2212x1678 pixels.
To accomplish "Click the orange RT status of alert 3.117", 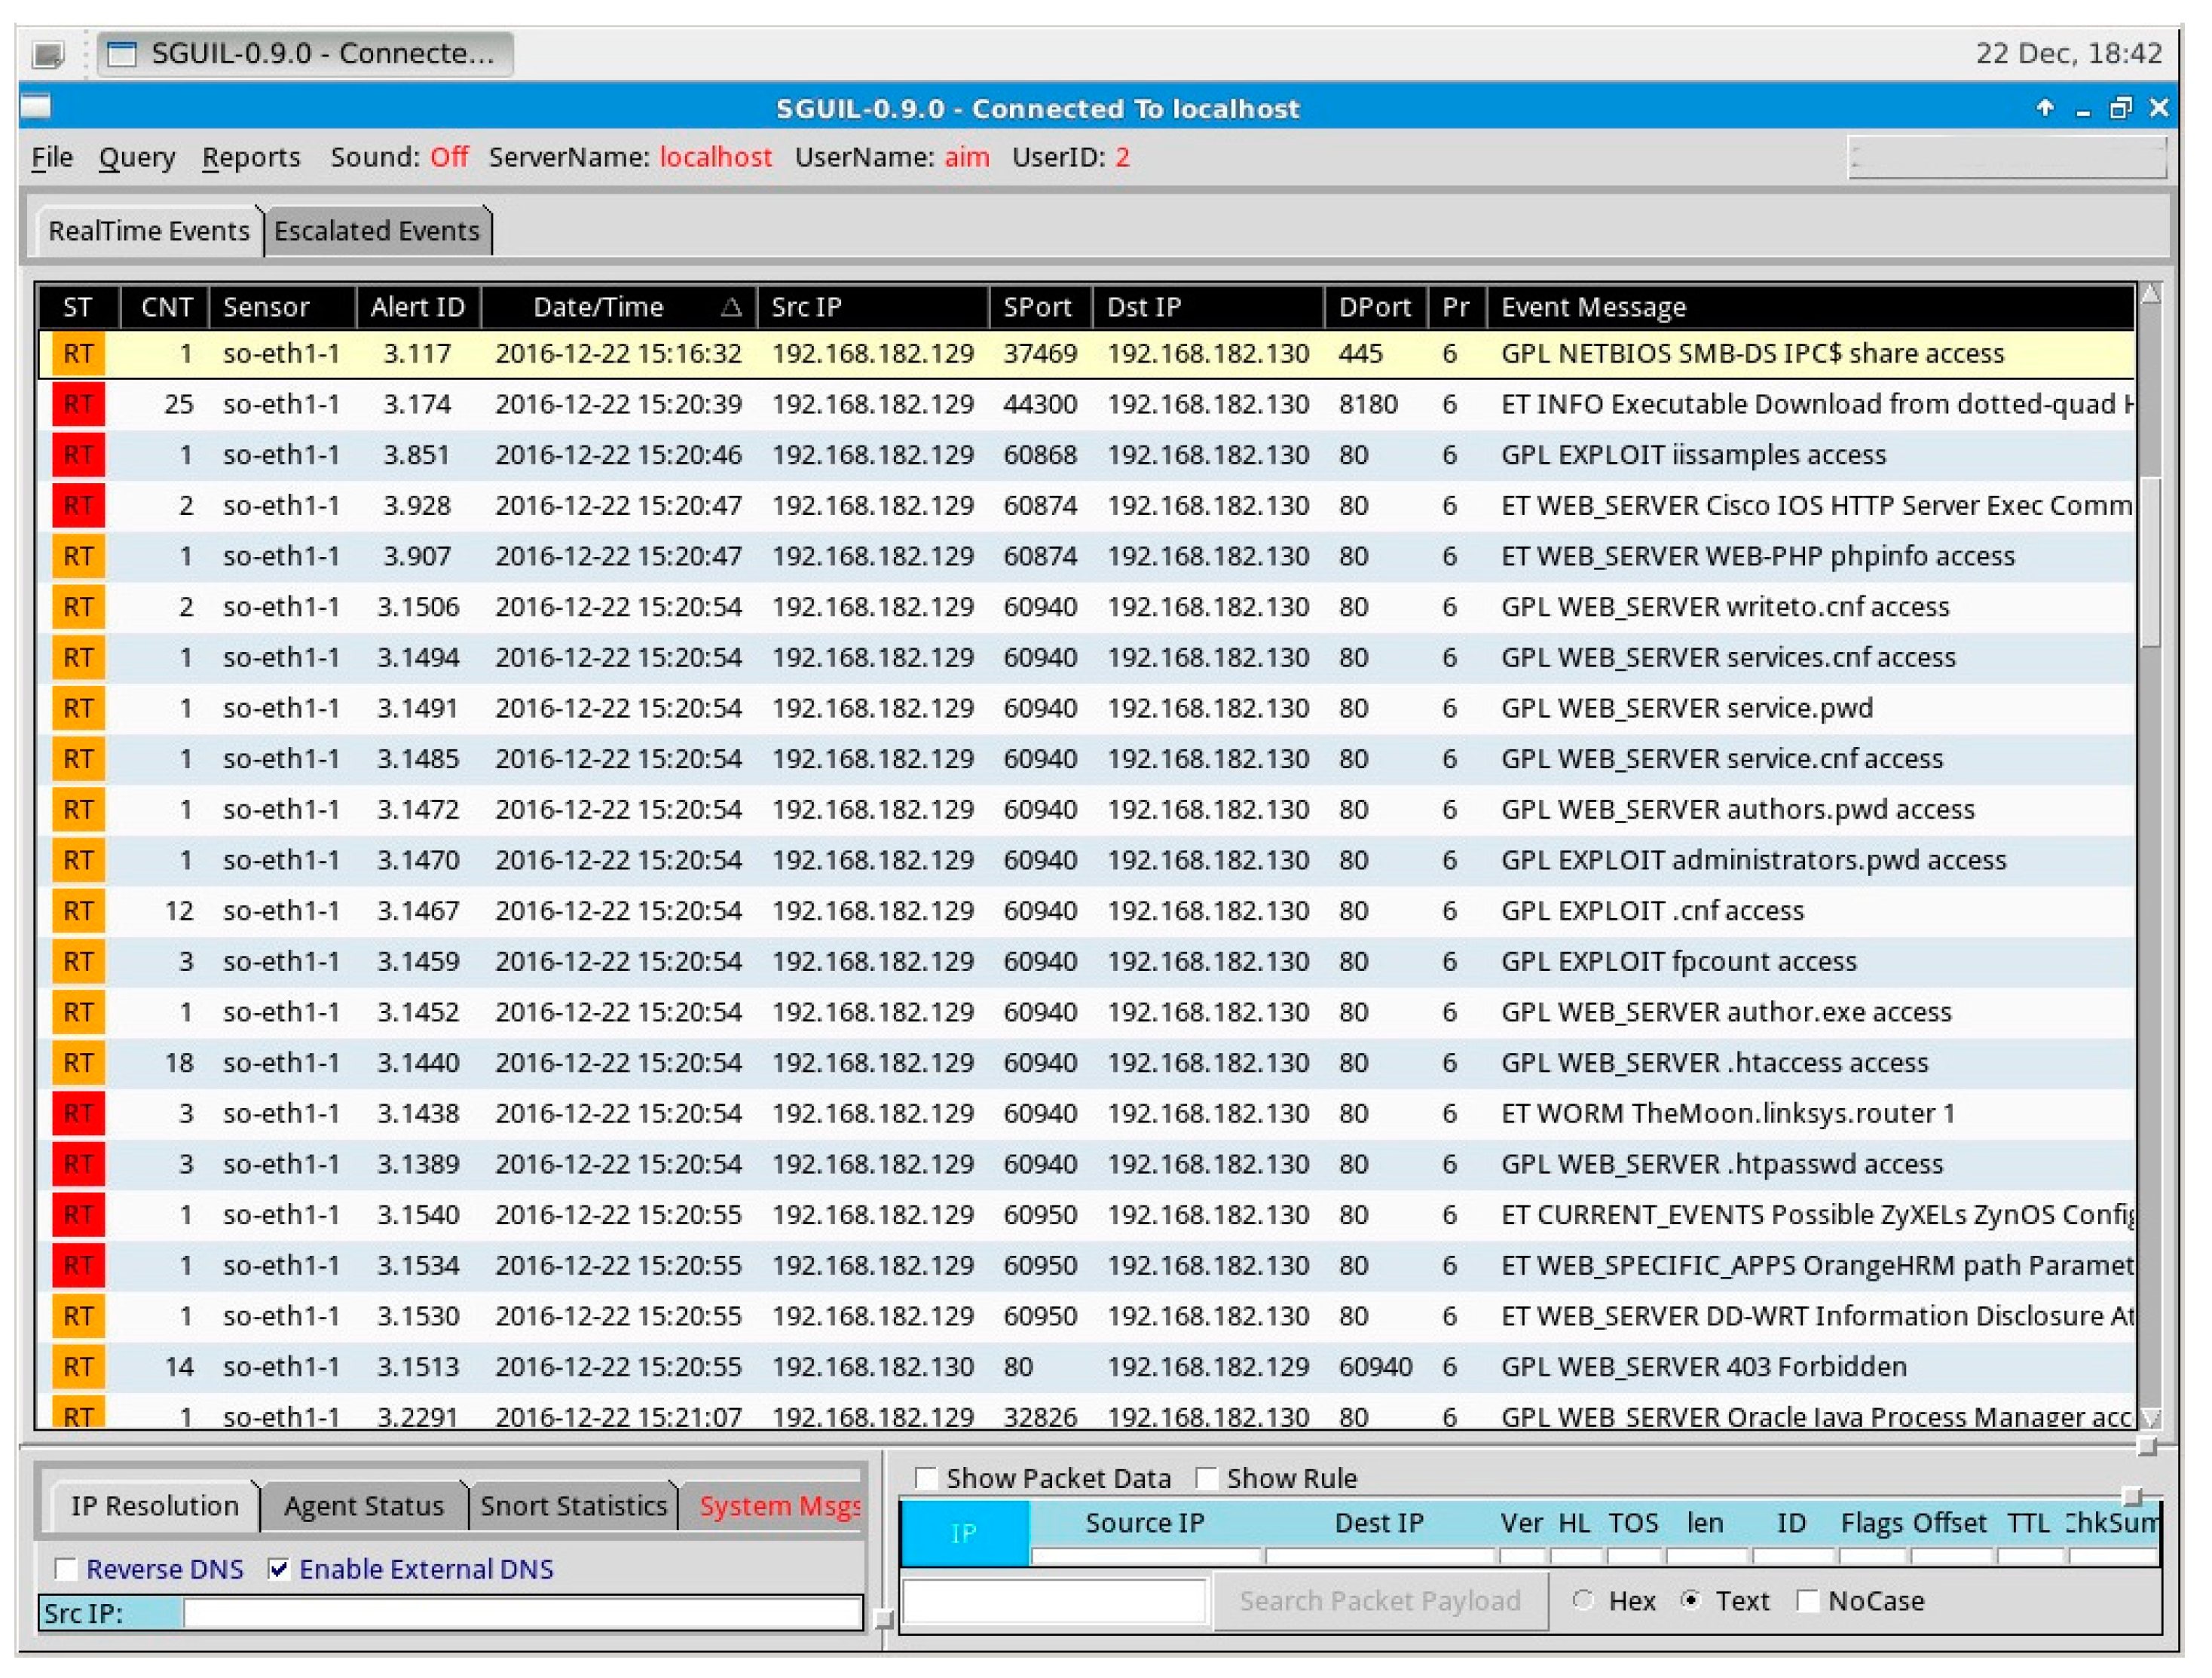I will pyautogui.click(x=78, y=354).
